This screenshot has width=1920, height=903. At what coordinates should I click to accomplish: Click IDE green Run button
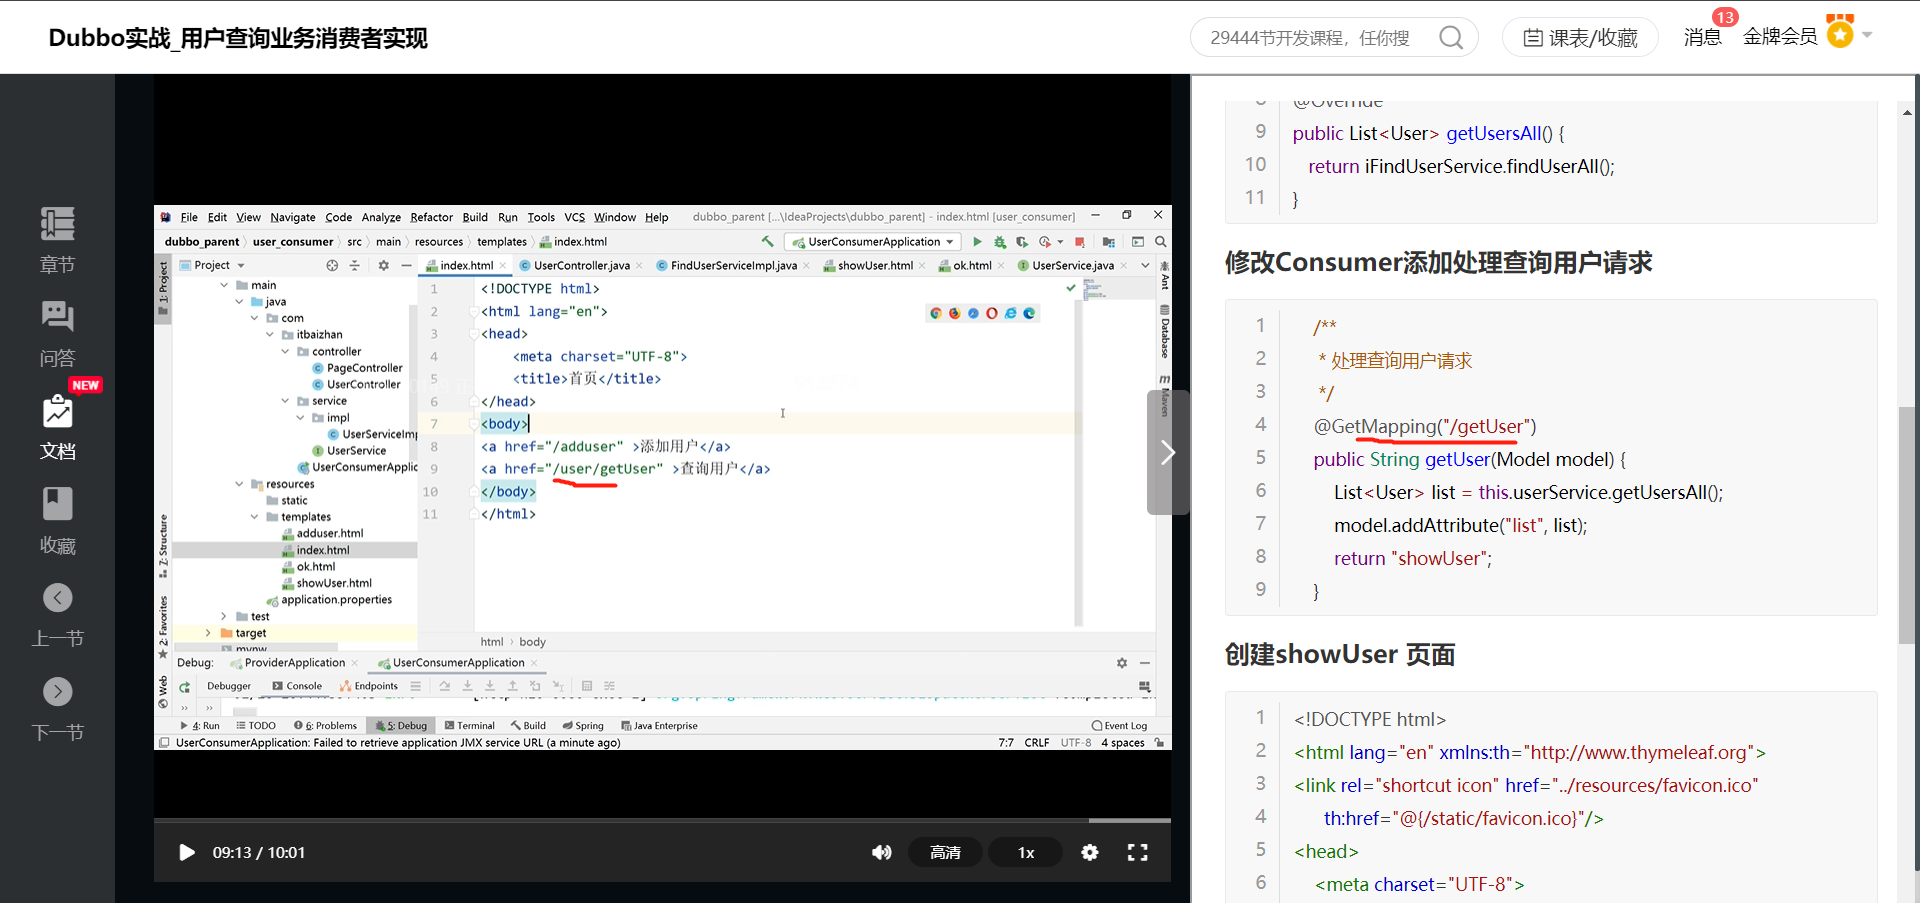coord(977,242)
